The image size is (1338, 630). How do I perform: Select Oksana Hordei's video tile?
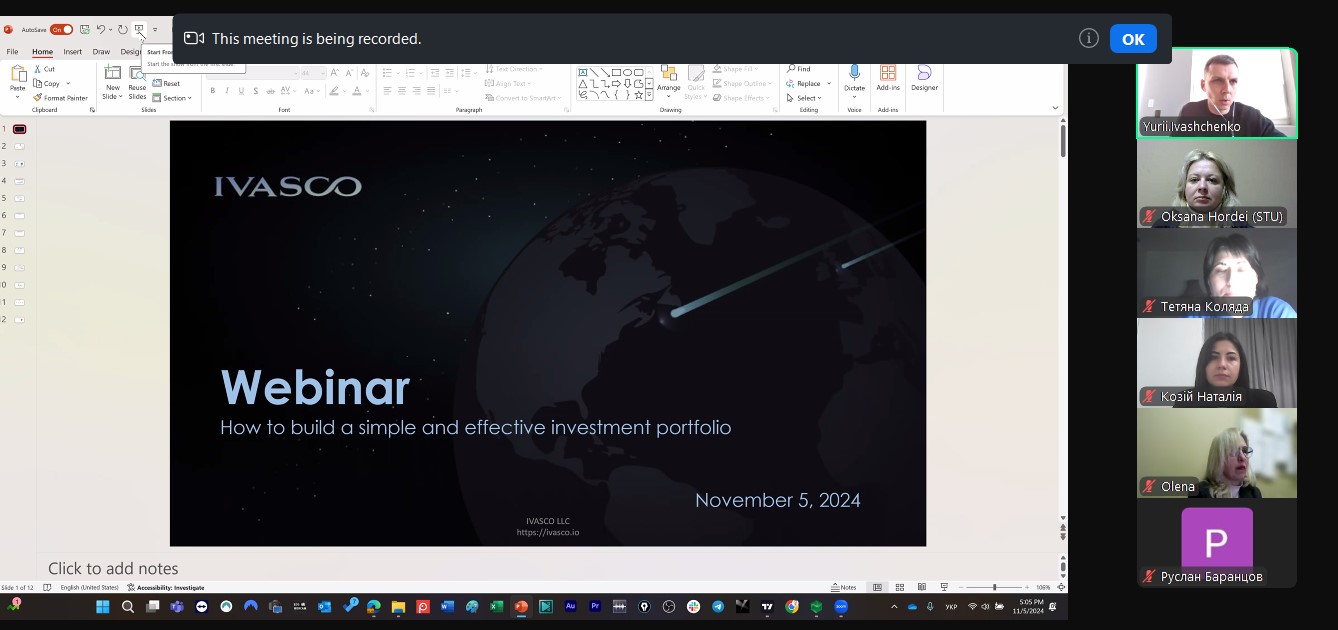pos(1216,183)
